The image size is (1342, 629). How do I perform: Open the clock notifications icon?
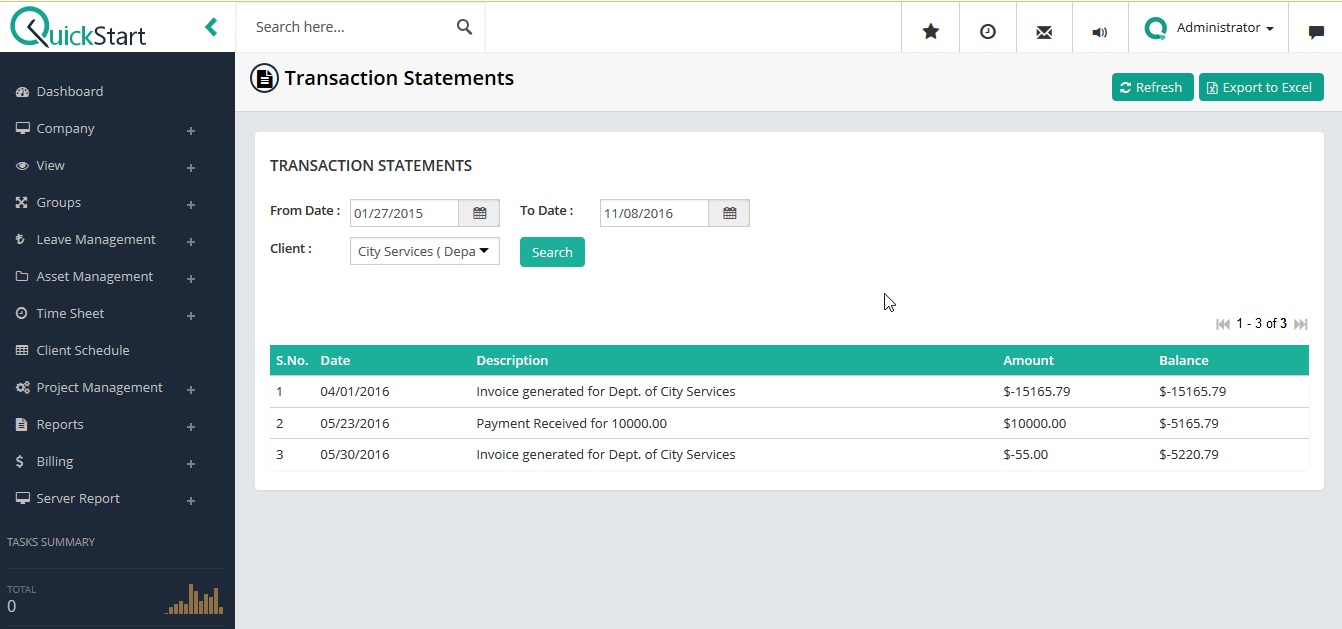click(987, 30)
